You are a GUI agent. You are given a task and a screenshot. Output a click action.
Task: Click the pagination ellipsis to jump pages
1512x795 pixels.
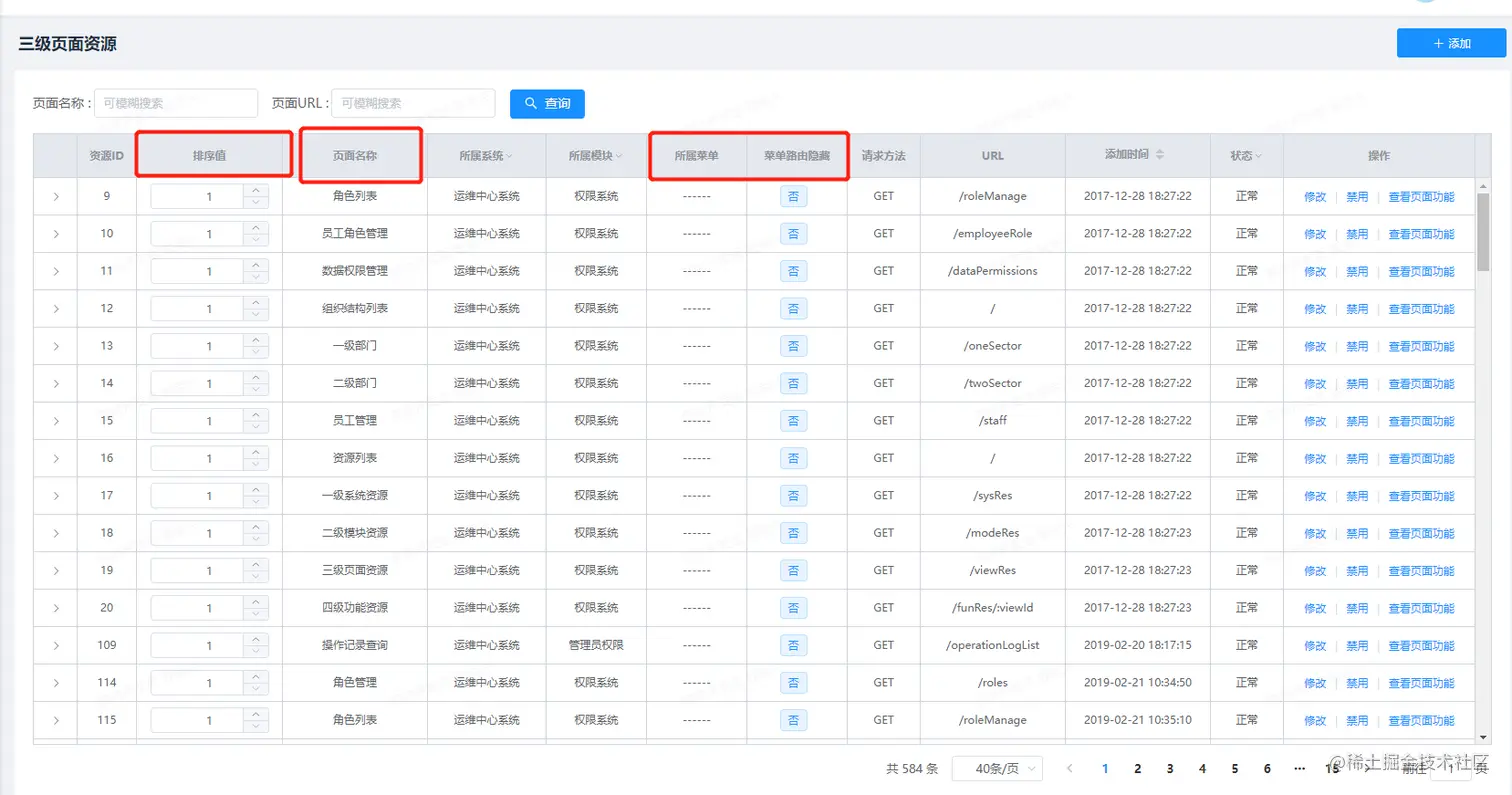[1299, 769]
